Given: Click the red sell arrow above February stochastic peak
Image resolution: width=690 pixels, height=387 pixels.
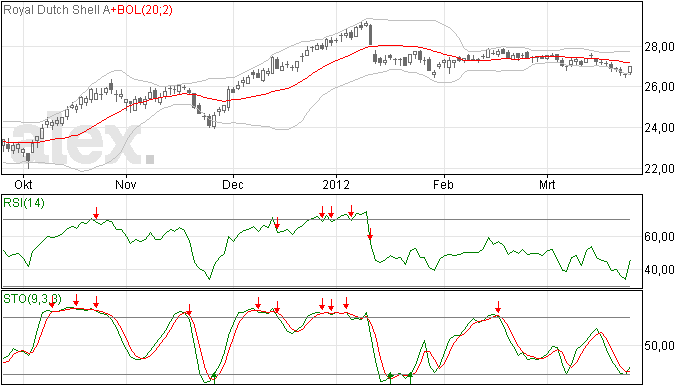Looking at the screenshot, I should [498, 307].
